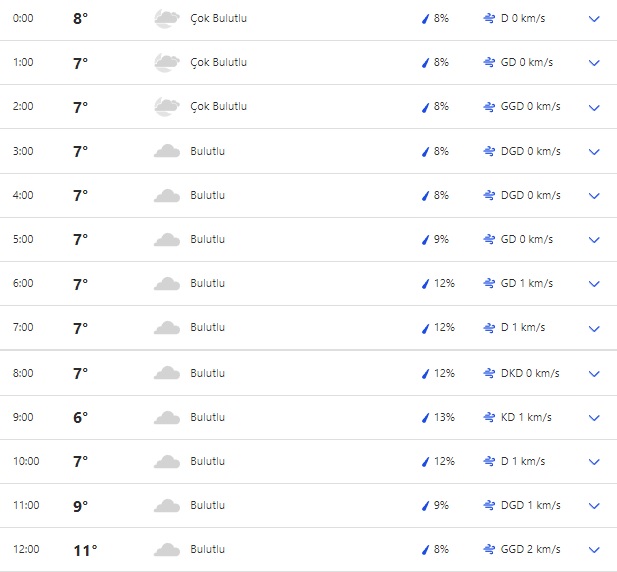Click the raindrop icon in the 6:00 row

(425, 284)
